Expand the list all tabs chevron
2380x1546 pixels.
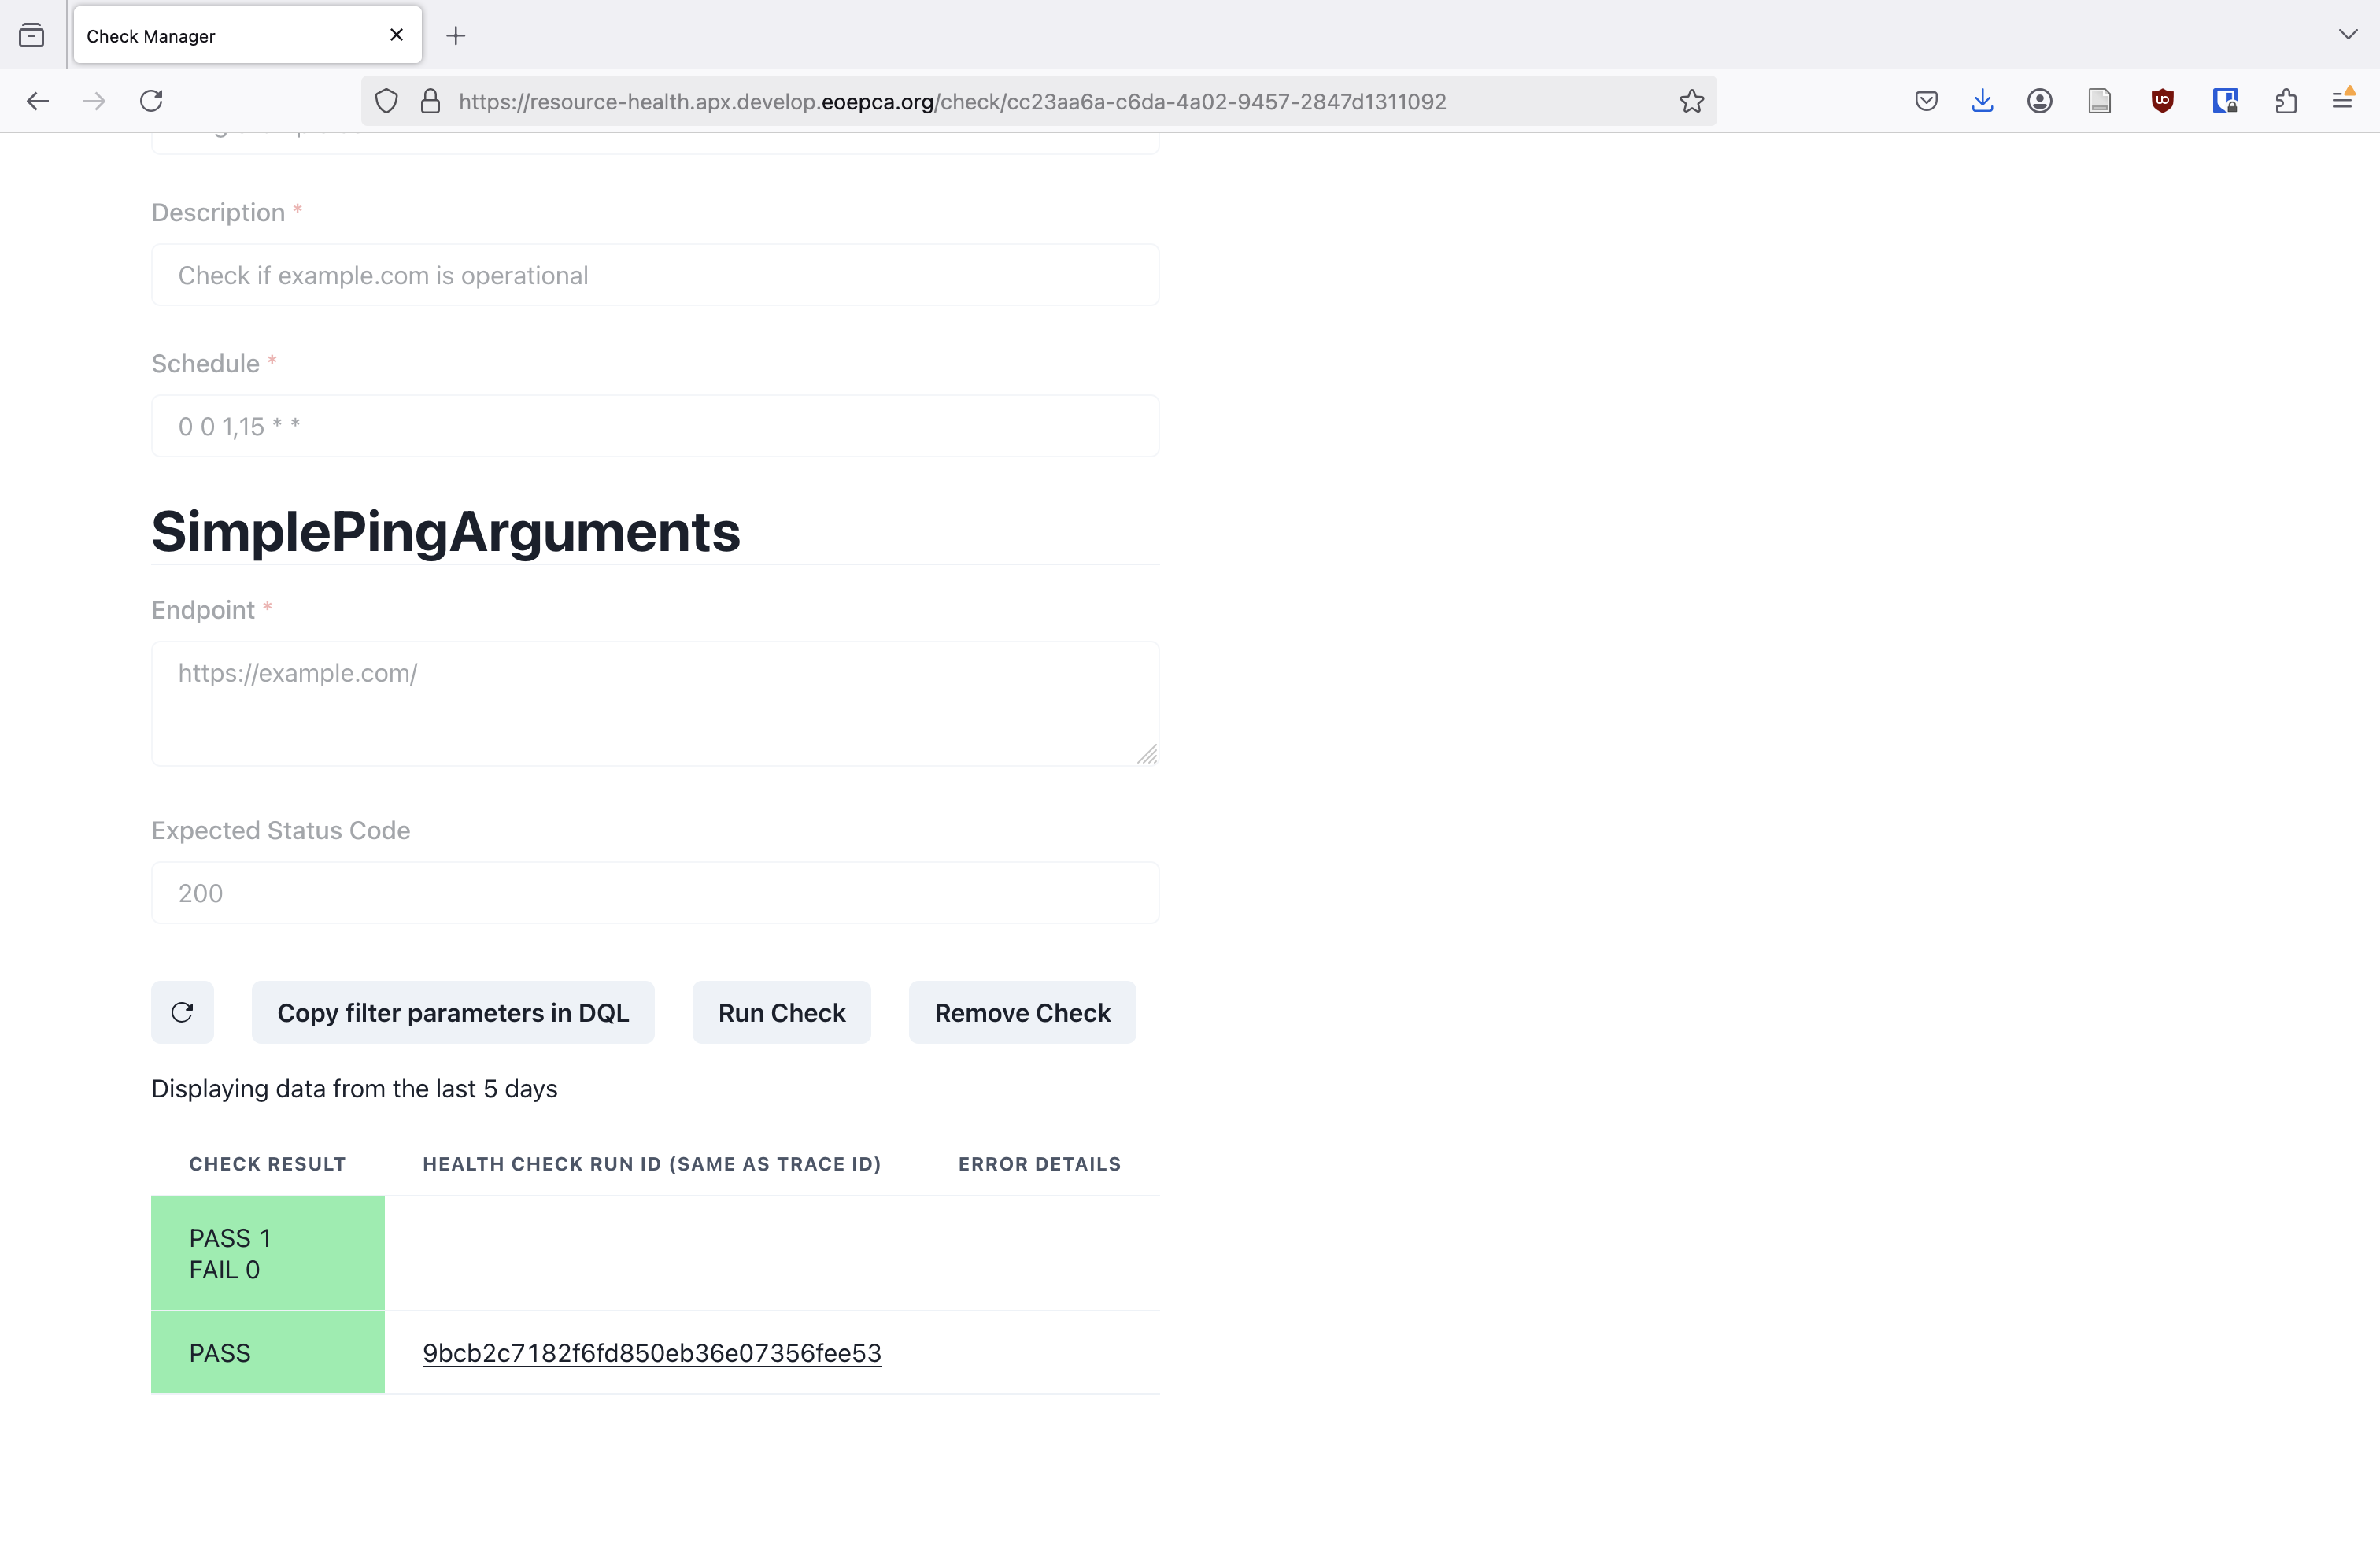click(x=2348, y=35)
